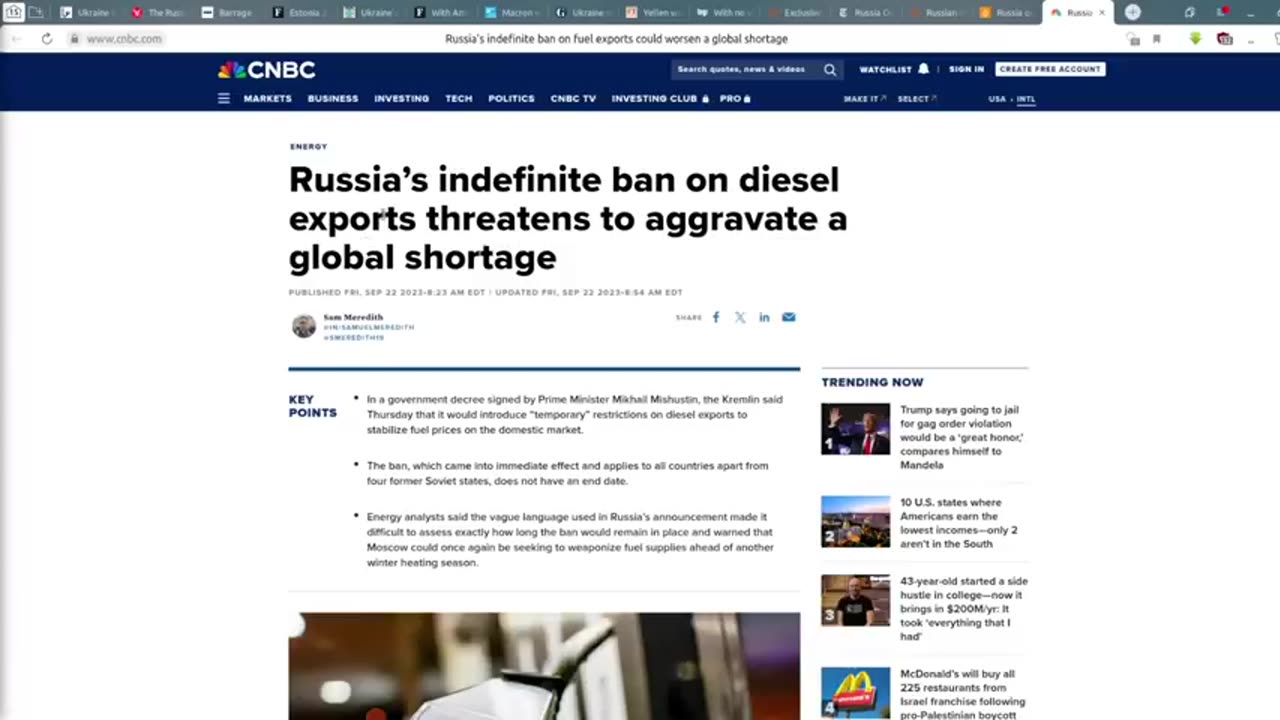Click the Sign In link
This screenshot has width=1280, height=720.
(x=967, y=70)
